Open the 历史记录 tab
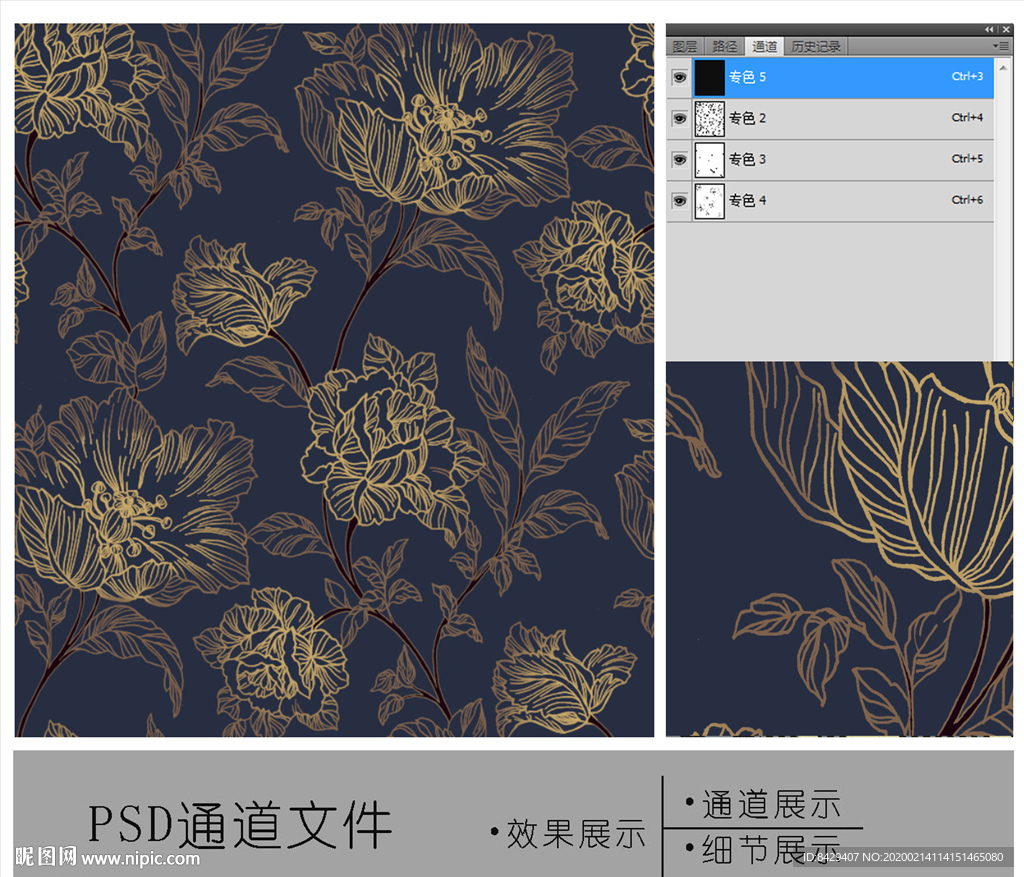1024x877 pixels. tap(816, 46)
